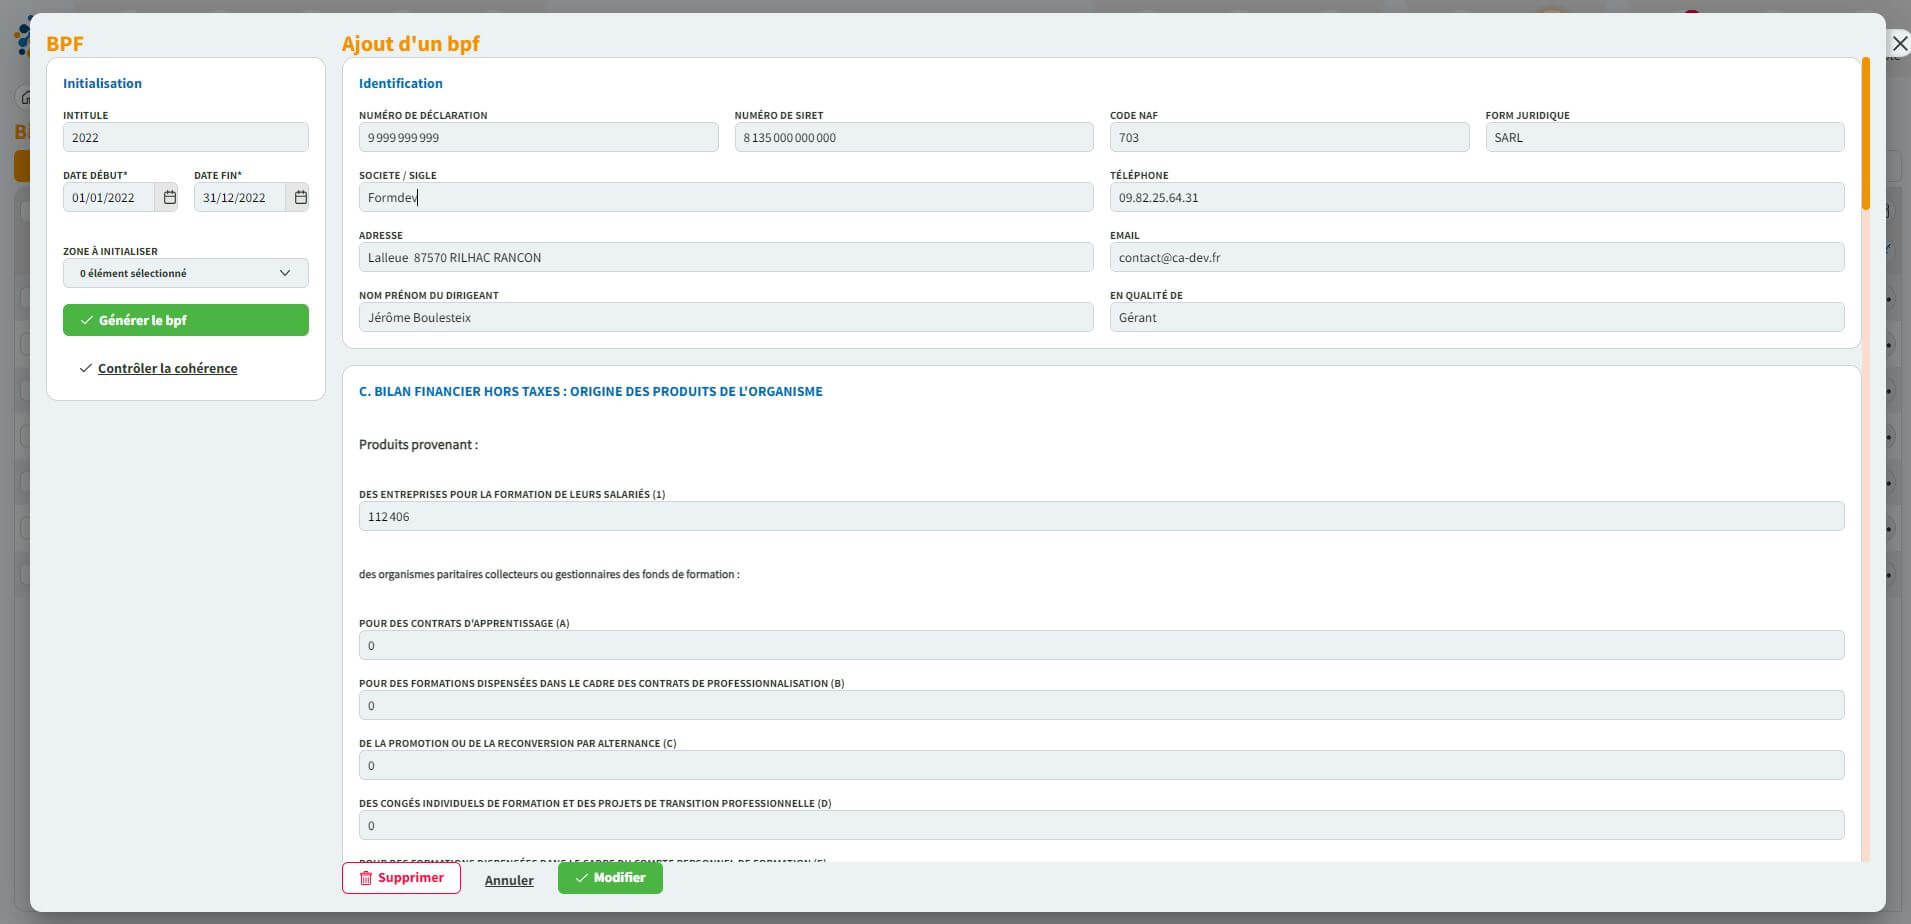Open the Date Début calendar picker
This screenshot has height=924, width=1911.
[169, 197]
